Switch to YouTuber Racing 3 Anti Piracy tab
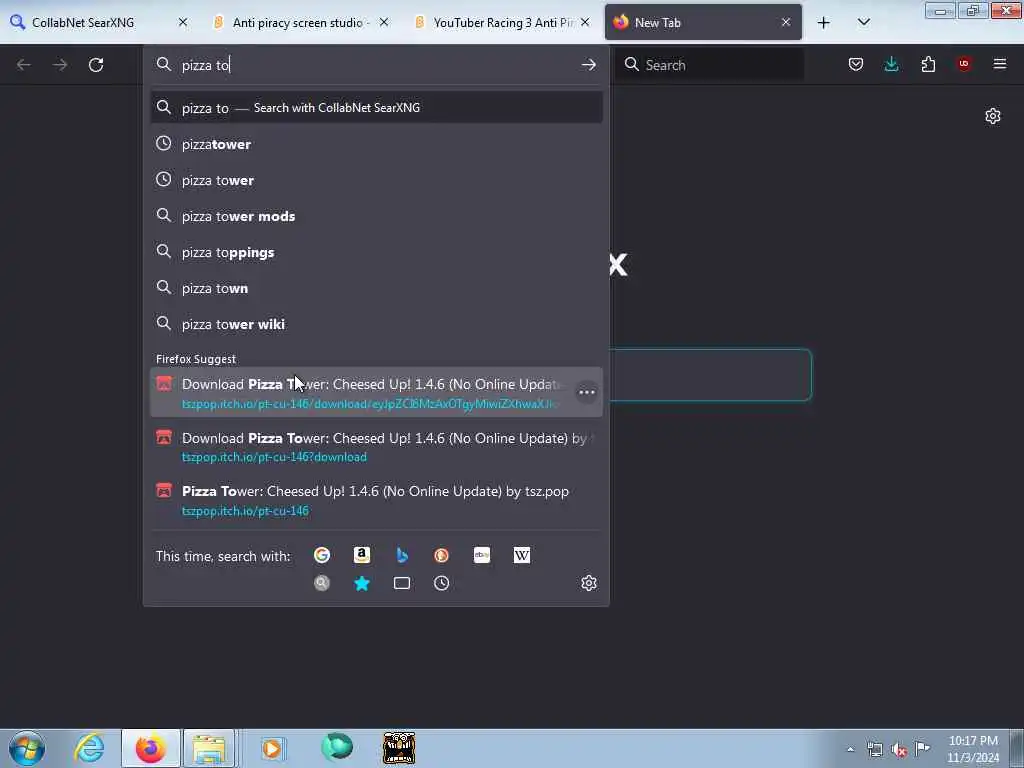This screenshot has width=1024, height=768. point(503,23)
